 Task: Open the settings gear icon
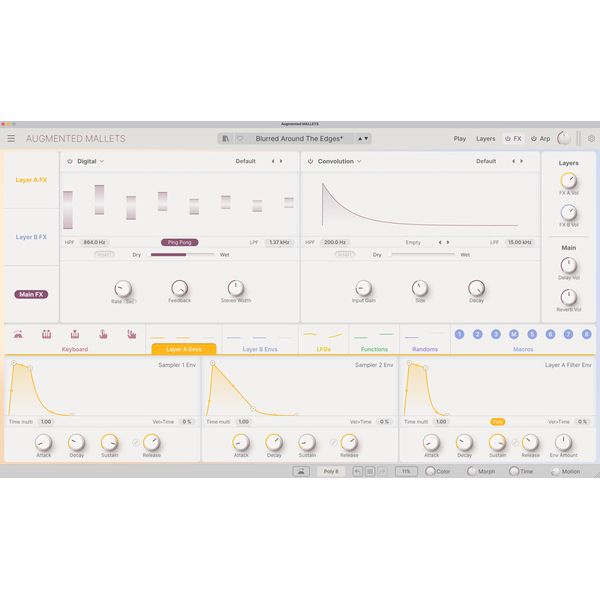(591, 139)
